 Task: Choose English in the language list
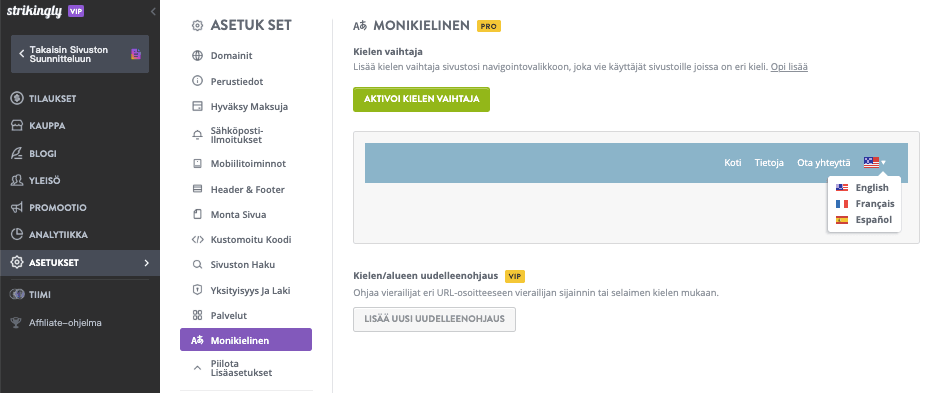coord(864,188)
